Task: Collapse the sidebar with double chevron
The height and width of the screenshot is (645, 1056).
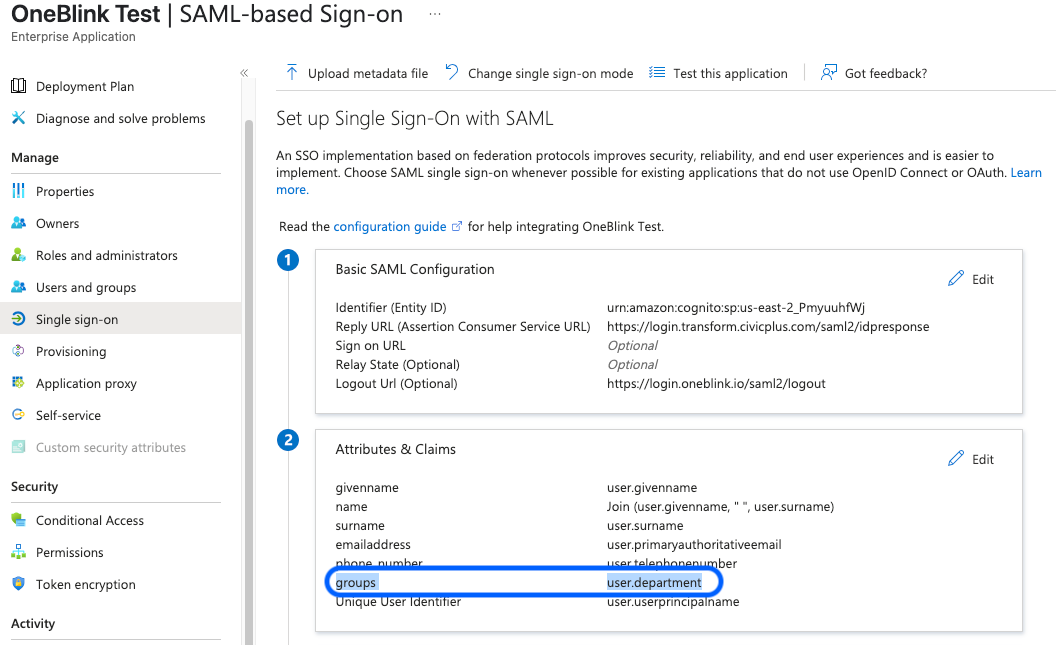Action: click(244, 73)
